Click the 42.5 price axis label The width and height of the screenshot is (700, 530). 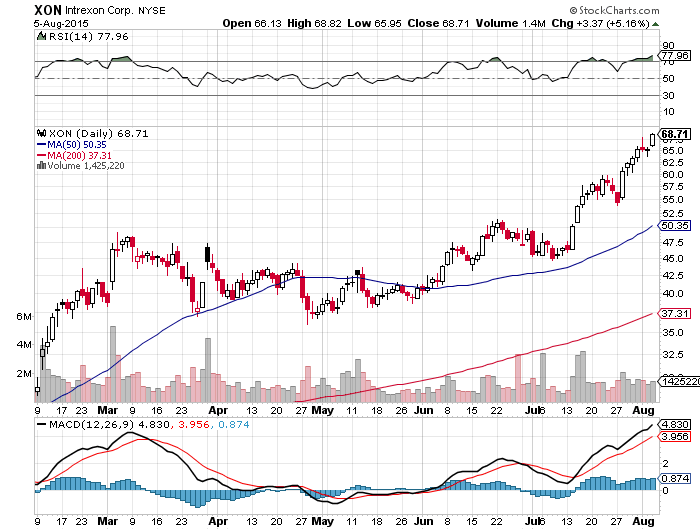[x=673, y=275]
